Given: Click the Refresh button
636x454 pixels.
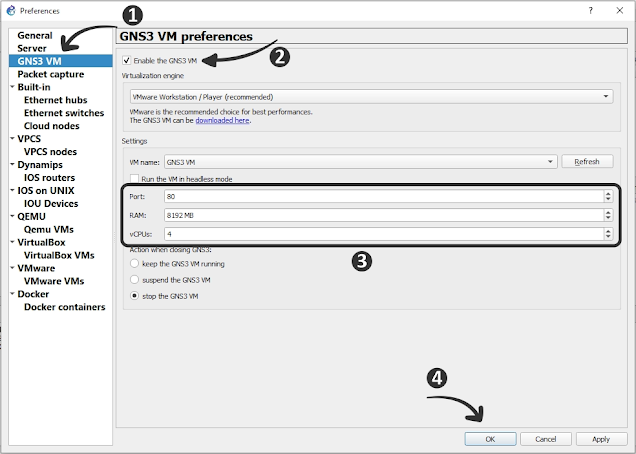Looking at the screenshot, I should (x=587, y=161).
